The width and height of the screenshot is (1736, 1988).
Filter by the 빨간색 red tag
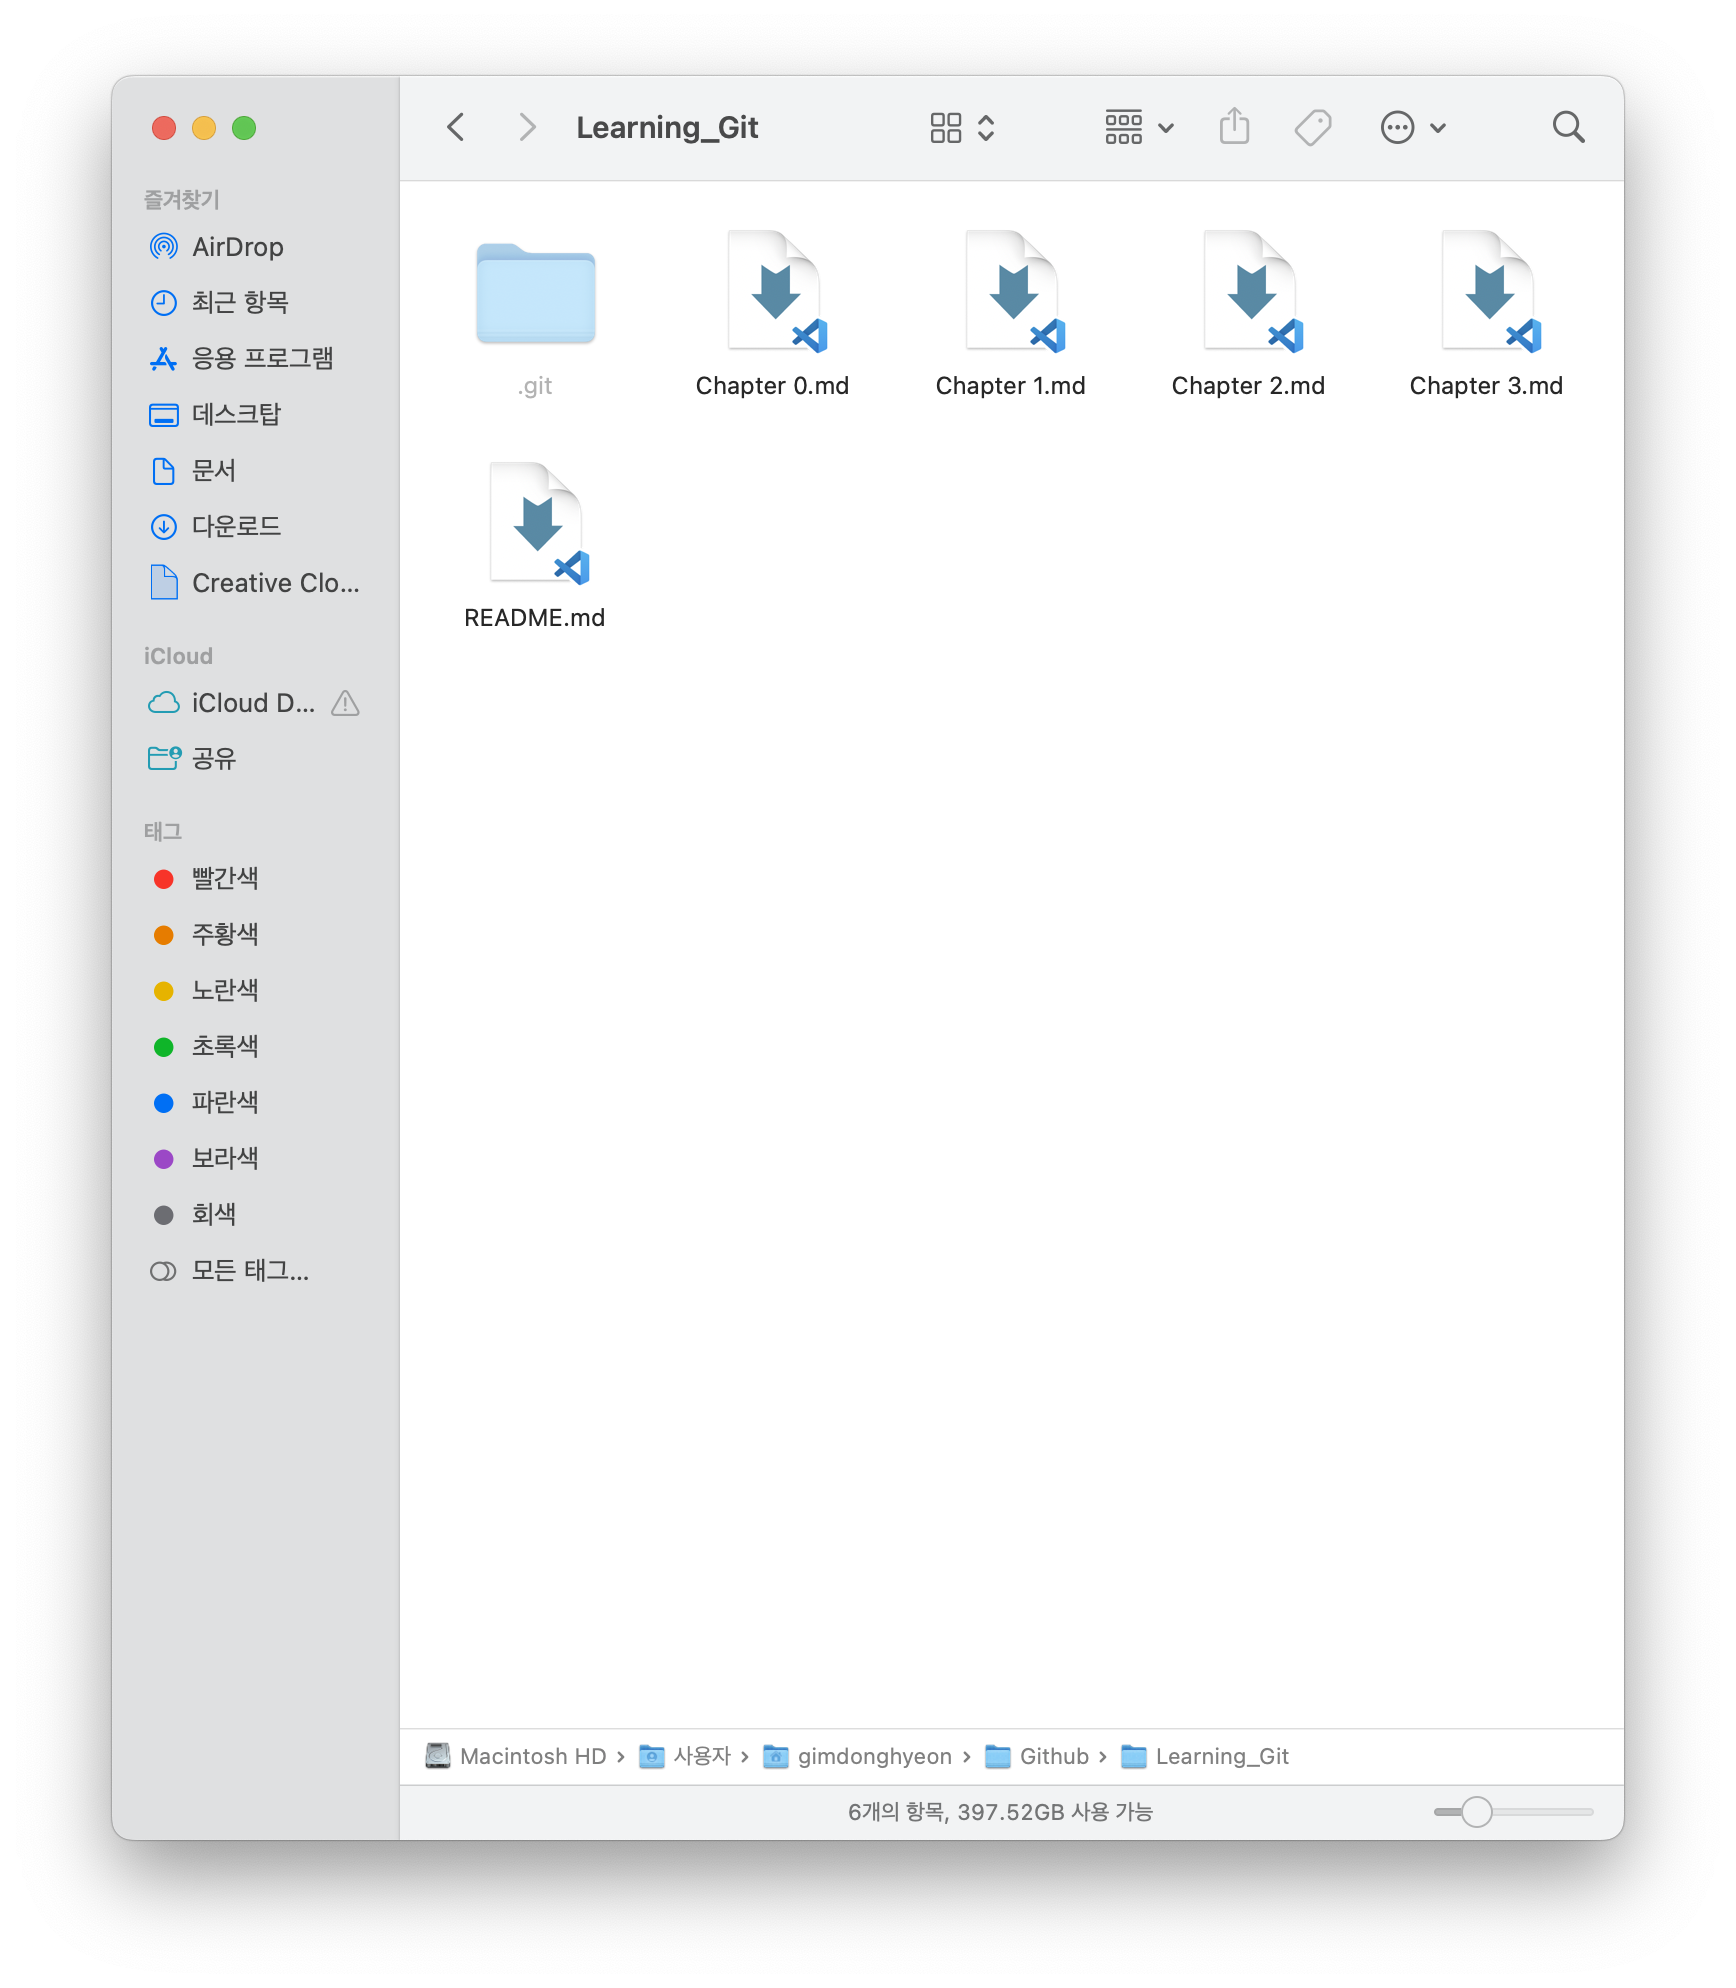pyautogui.click(x=255, y=878)
